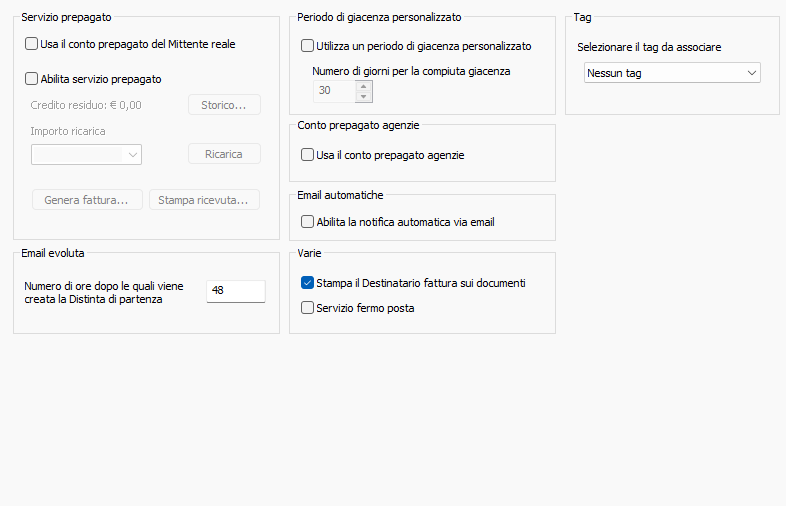Enable 'Usa il conto prepagato del Mittente reale'

32,44
